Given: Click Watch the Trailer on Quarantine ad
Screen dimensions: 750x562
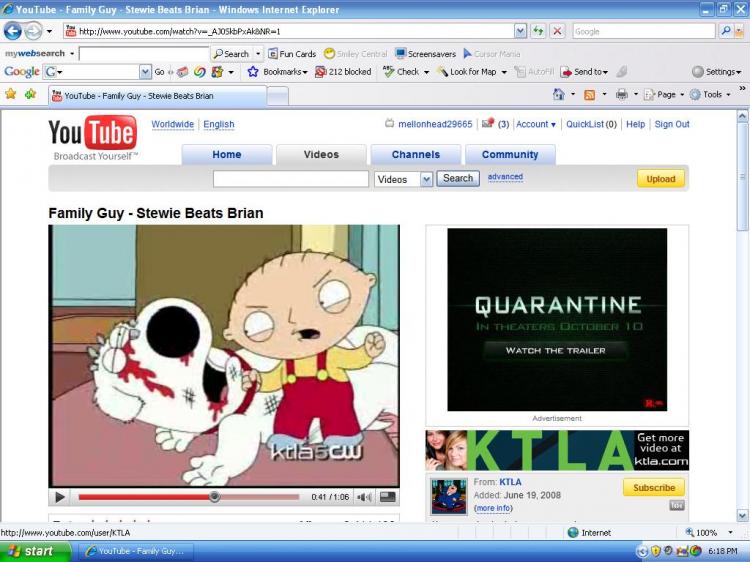Looking at the screenshot, I should pyautogui.click(x=555, y=351).
